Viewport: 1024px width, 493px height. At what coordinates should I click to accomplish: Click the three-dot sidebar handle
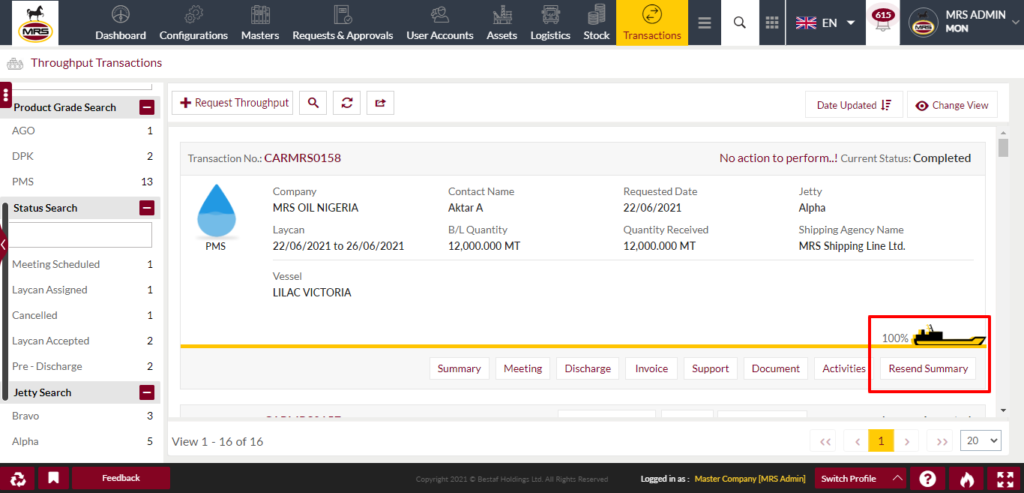(6, 95)
